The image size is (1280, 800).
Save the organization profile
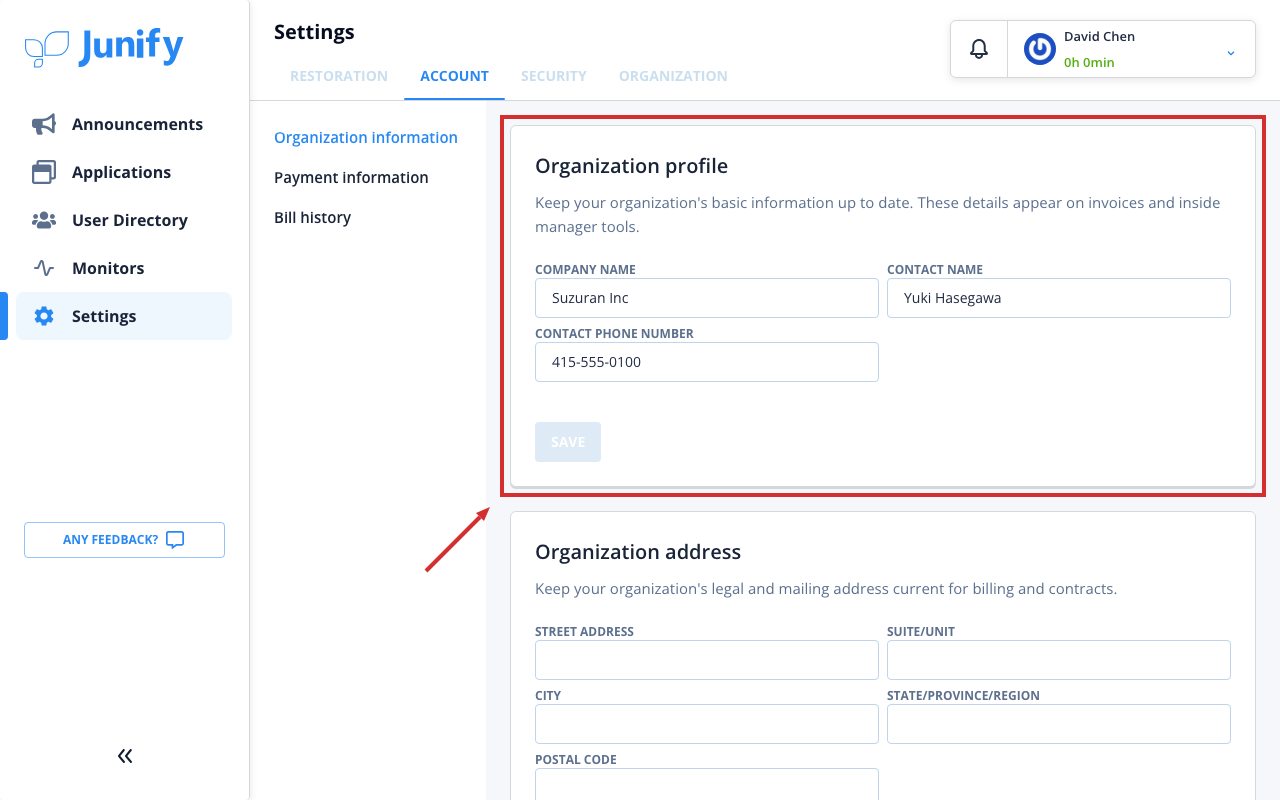568,442
